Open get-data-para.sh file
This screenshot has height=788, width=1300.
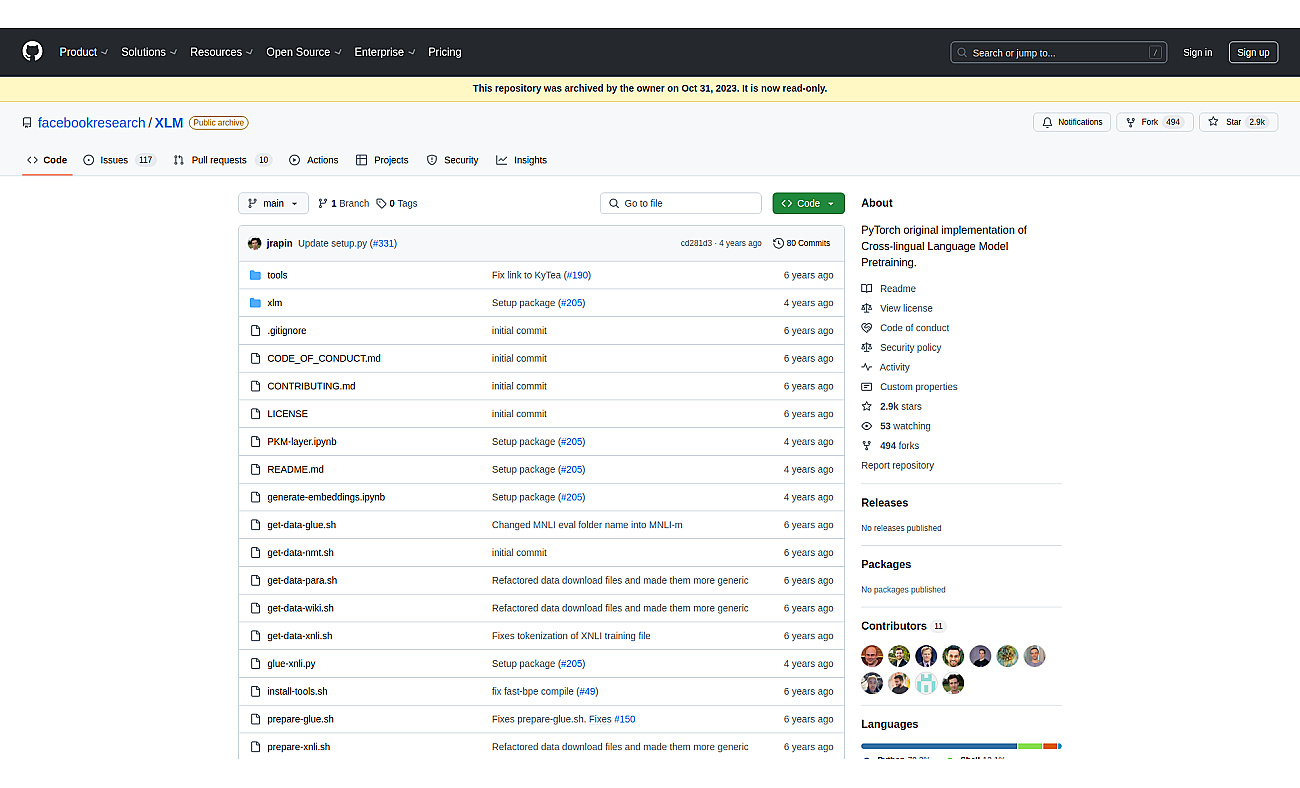[x=302, y=581]
